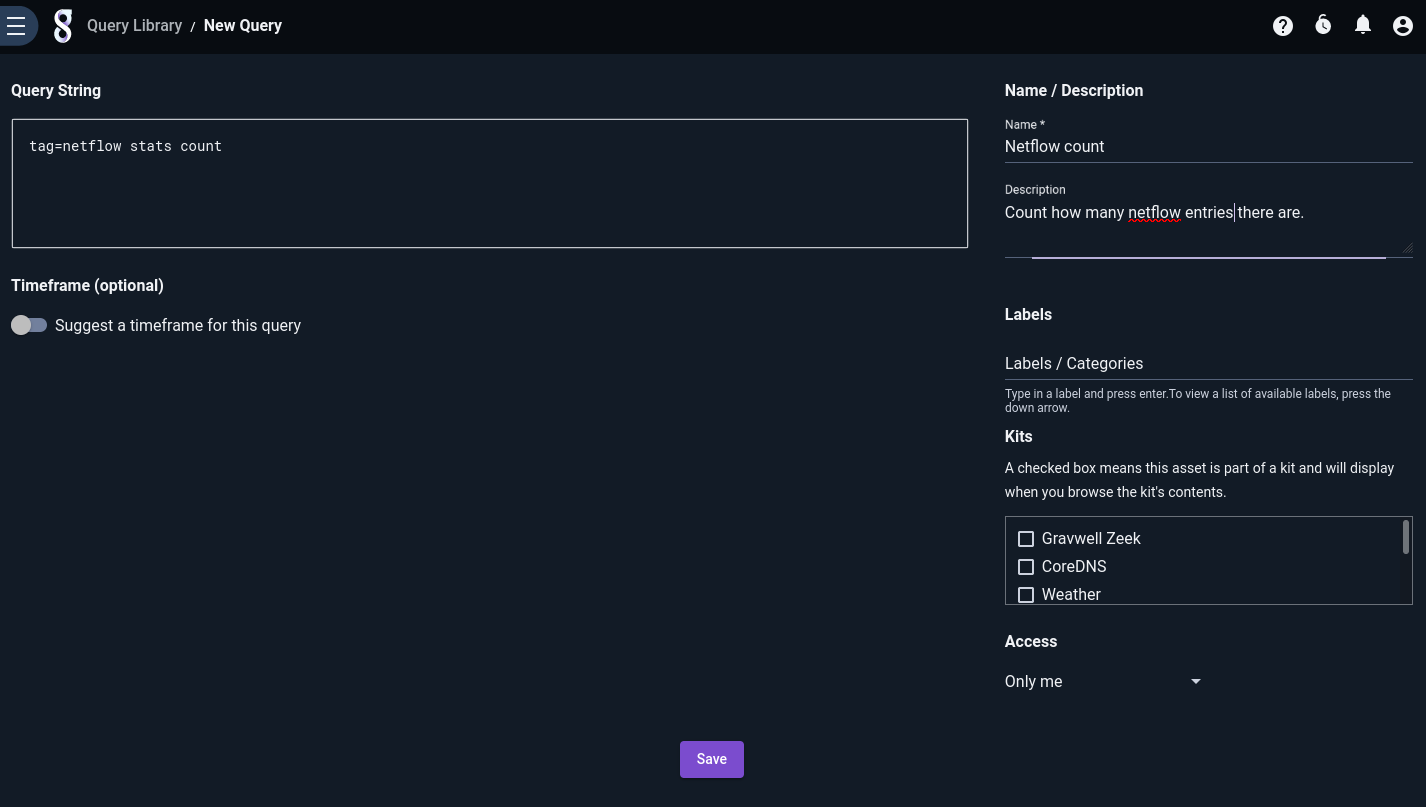Show notifications bell icon
Viewport: 1426px width, 807px height.
[x=1362, y=26]
